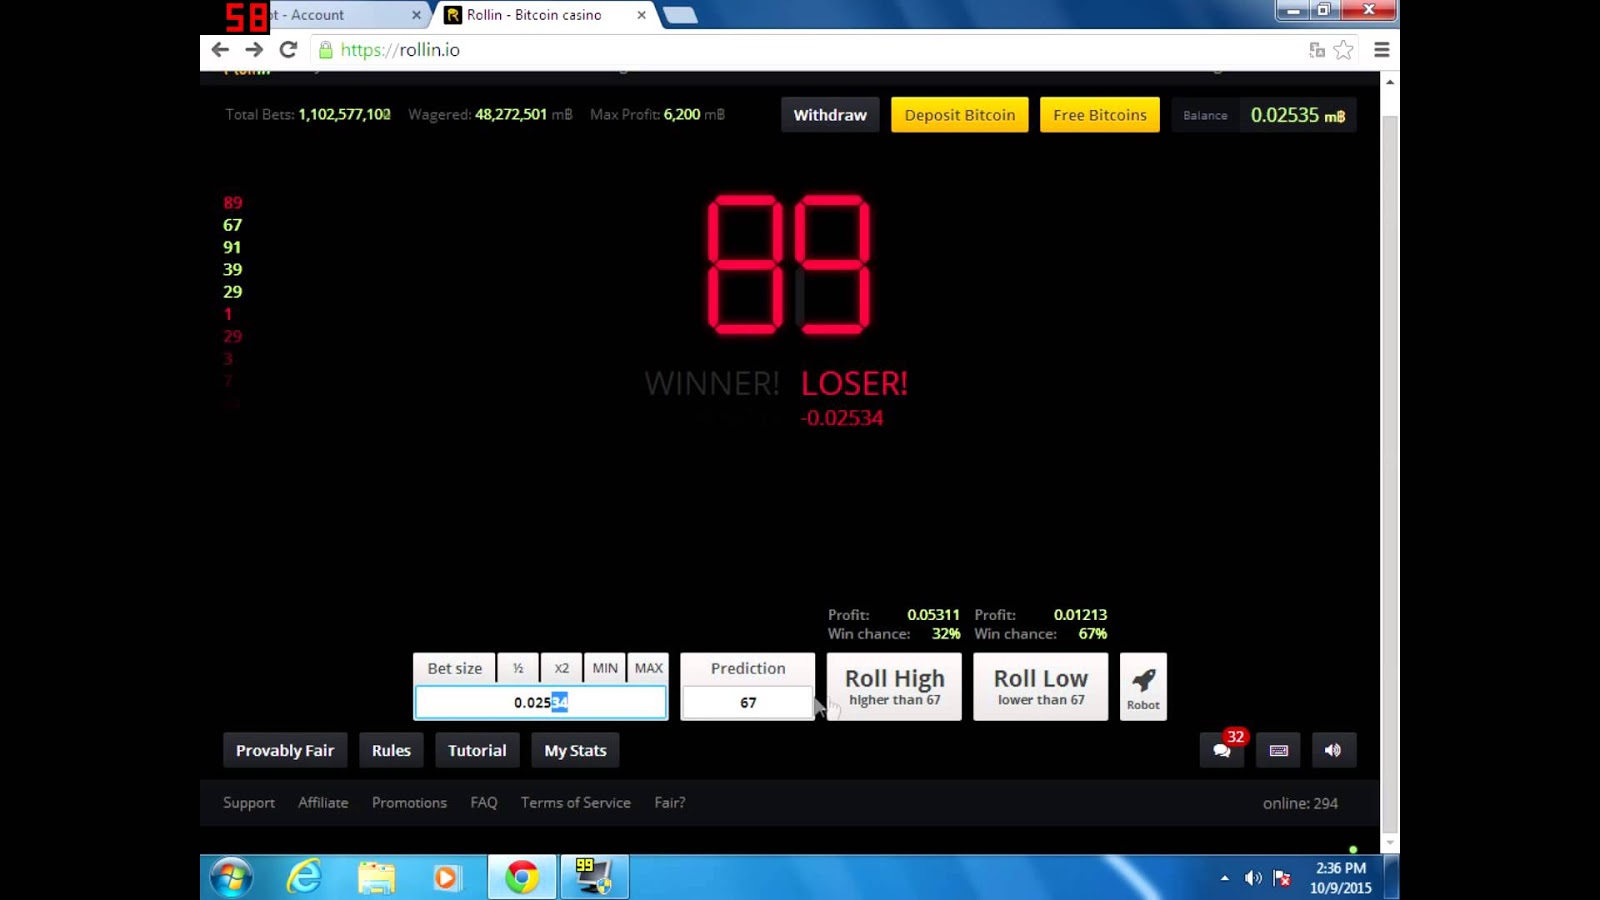1600x900 pixels.
Task: Go forward with the browser forward arrow
Action: point(254,49)
